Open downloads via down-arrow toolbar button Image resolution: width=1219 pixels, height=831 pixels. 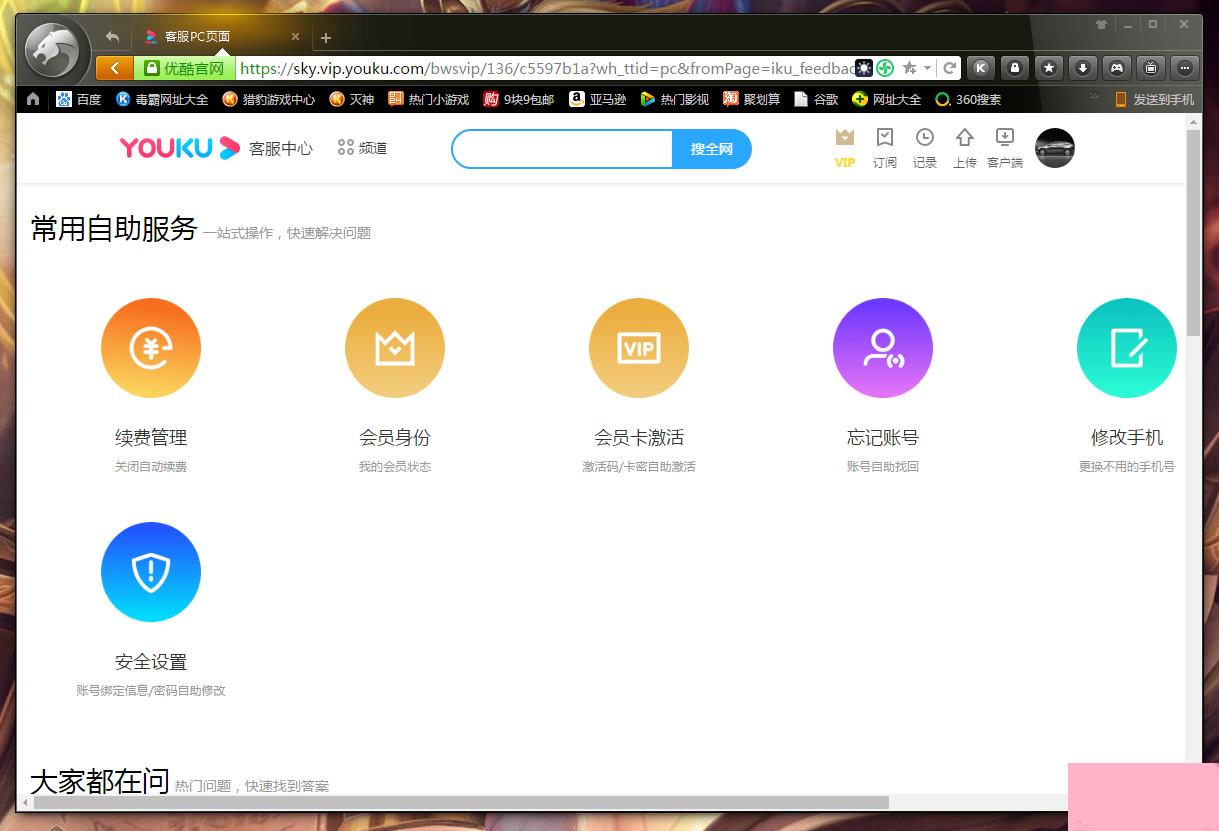(x=1083, y=68)
